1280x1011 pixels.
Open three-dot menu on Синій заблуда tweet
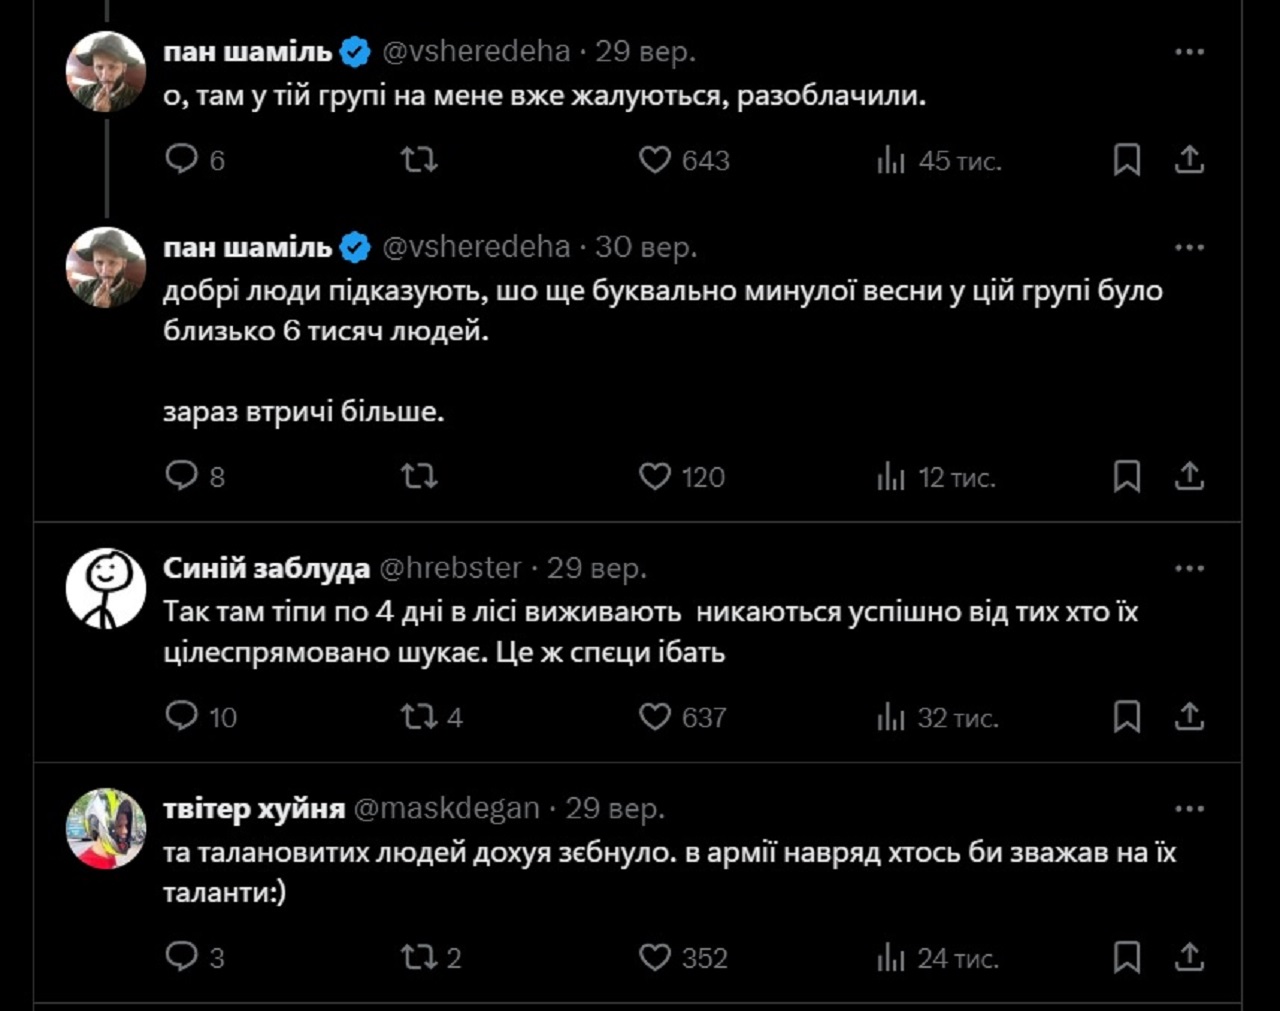point(1189,568)
